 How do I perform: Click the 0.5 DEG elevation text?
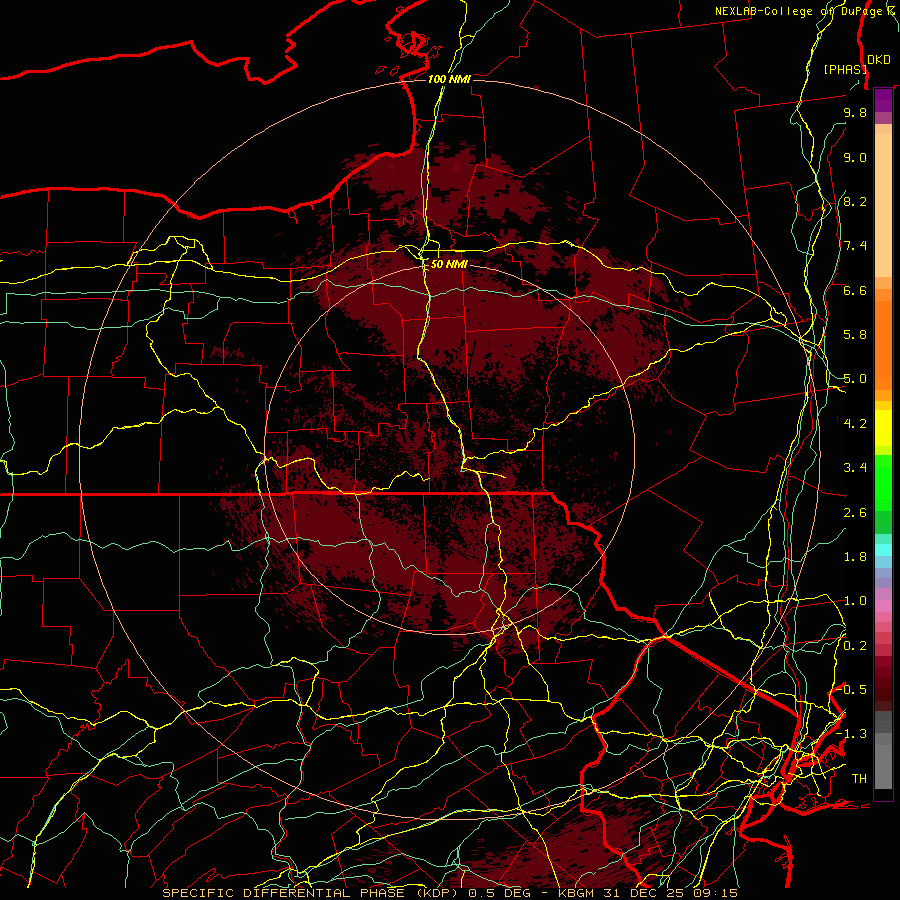coord(500,893)
